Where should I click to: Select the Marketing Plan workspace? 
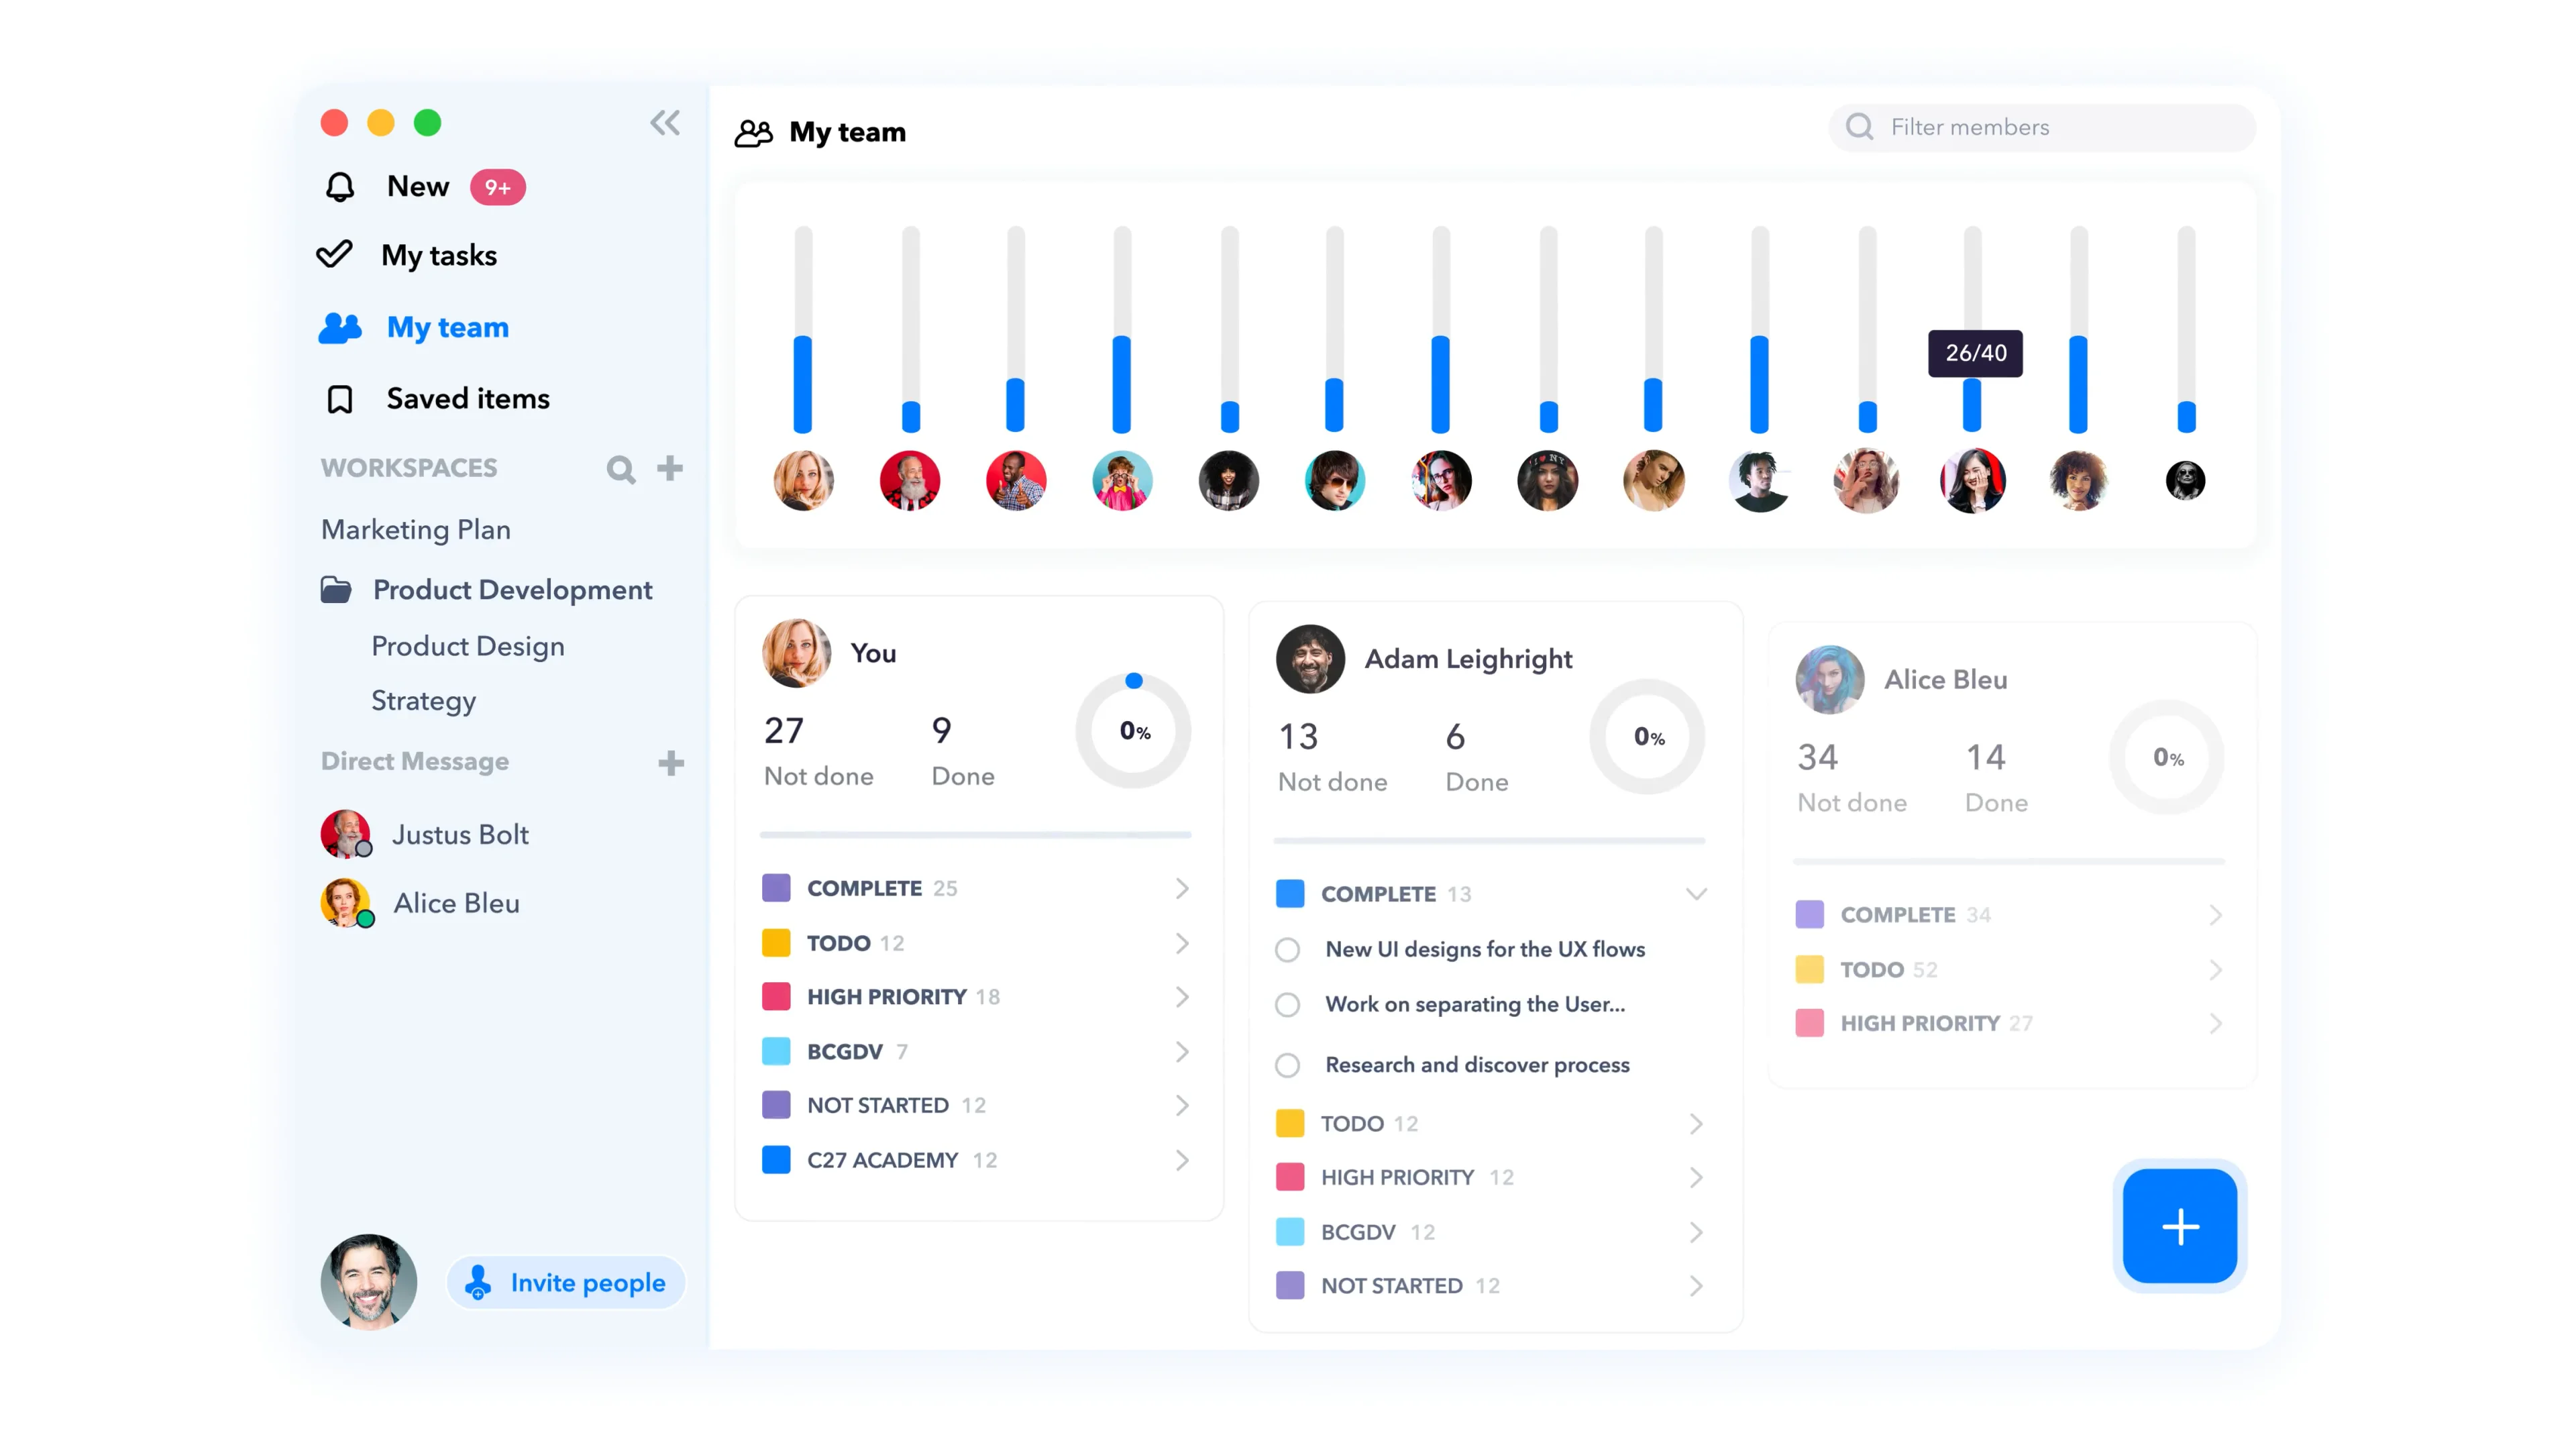coord(415,530)
